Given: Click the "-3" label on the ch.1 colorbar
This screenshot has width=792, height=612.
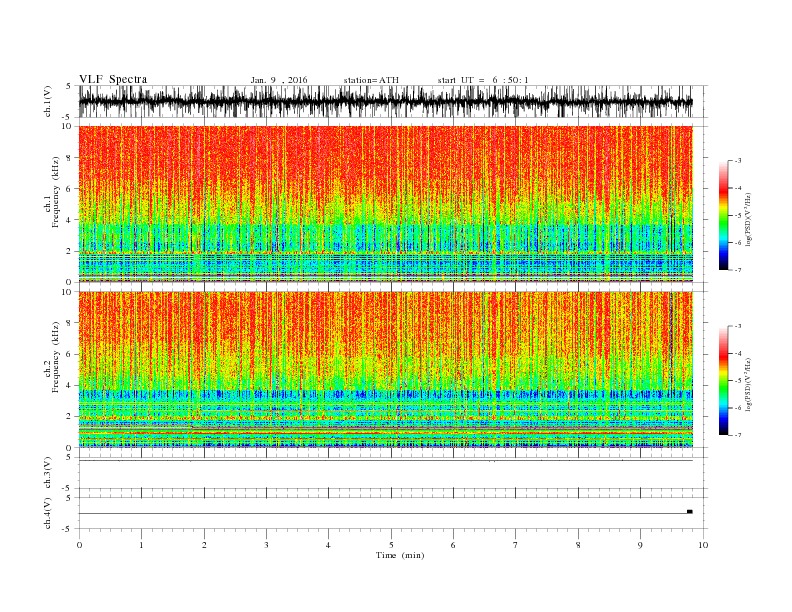Looking at the screenshot, I should coord(737,161).
